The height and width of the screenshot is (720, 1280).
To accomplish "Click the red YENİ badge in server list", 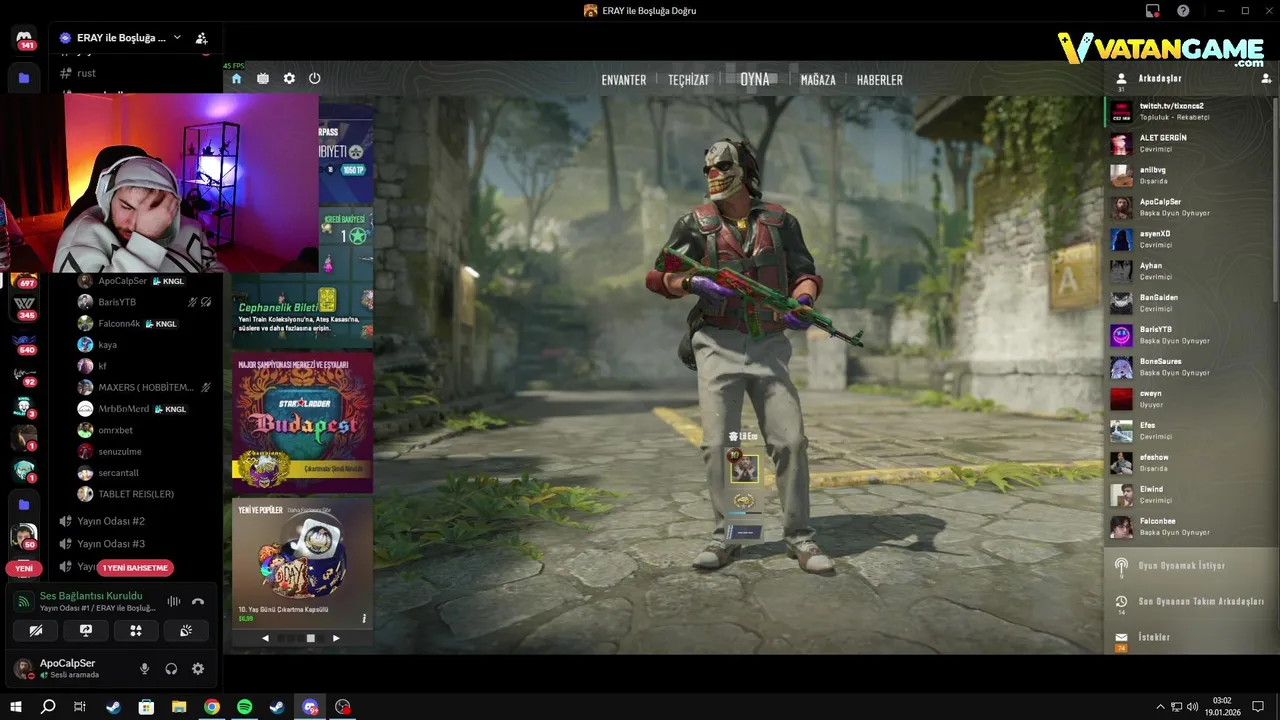I will pos(24,568).
